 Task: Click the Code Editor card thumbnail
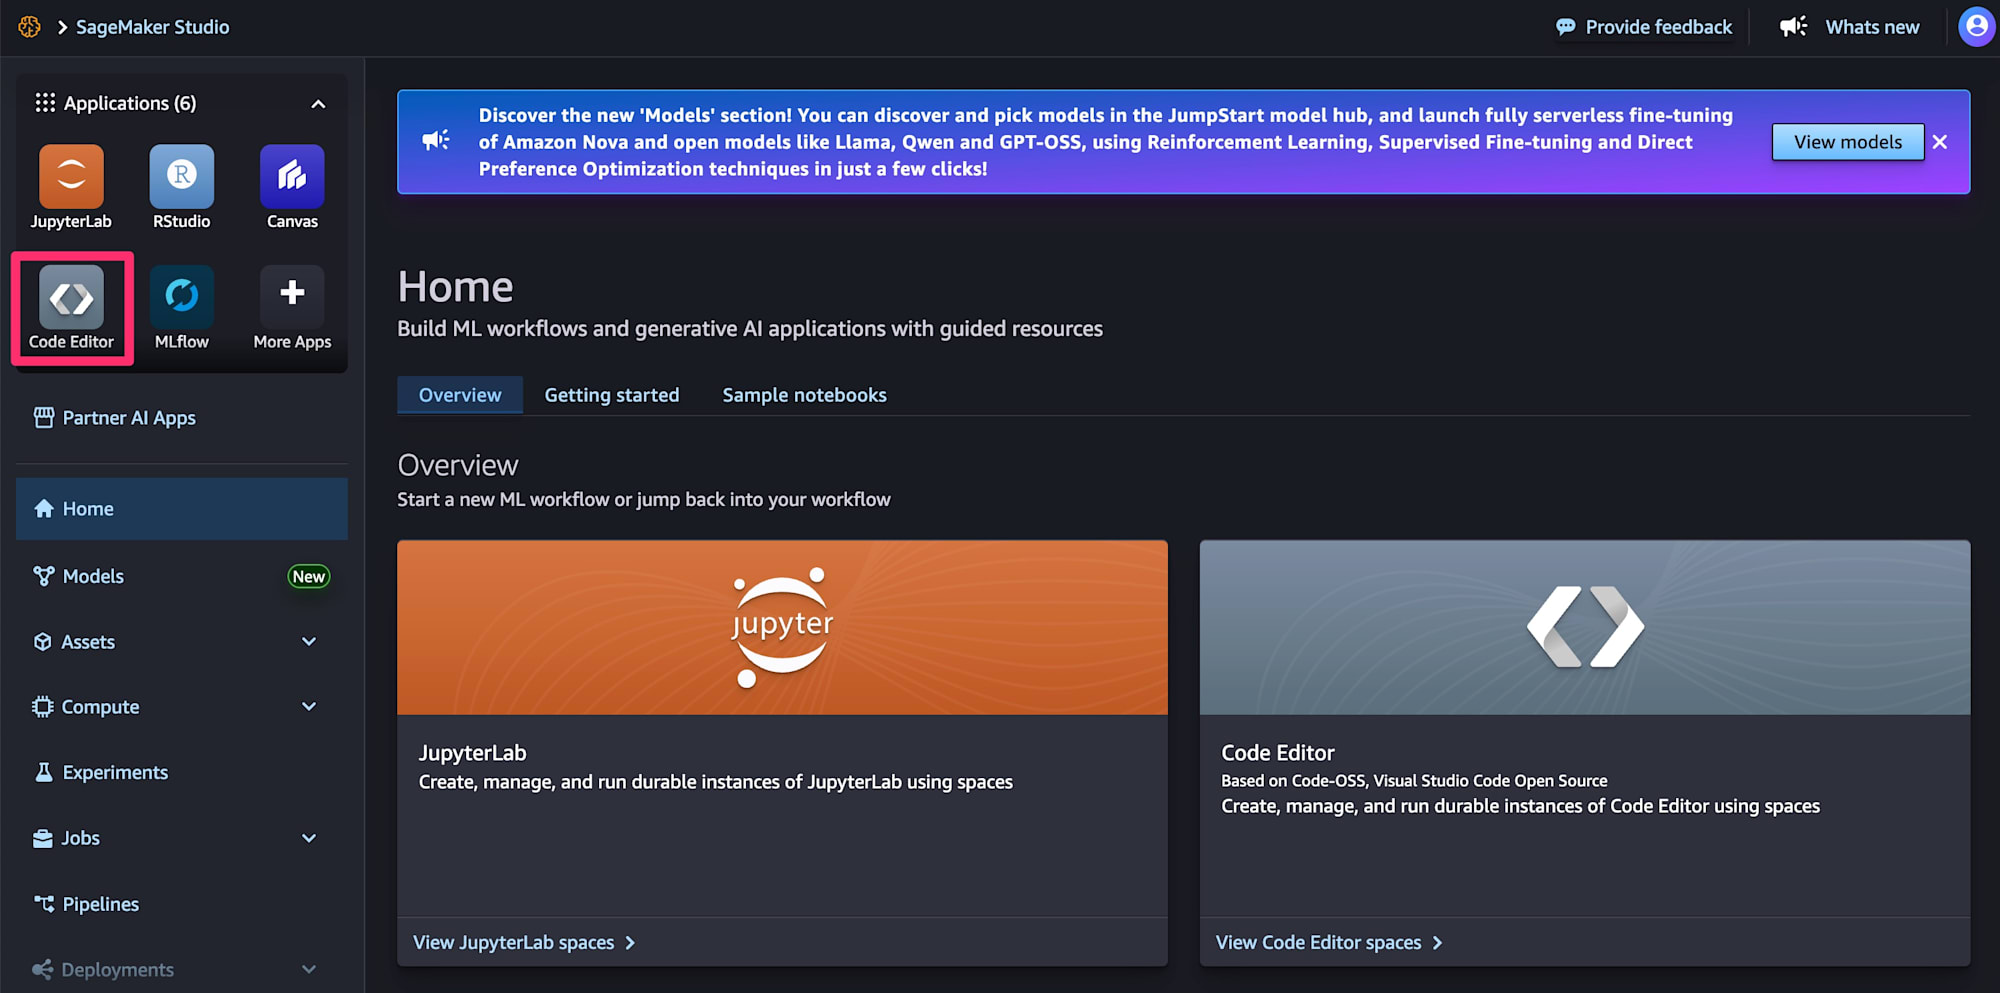click(1584, 627)
